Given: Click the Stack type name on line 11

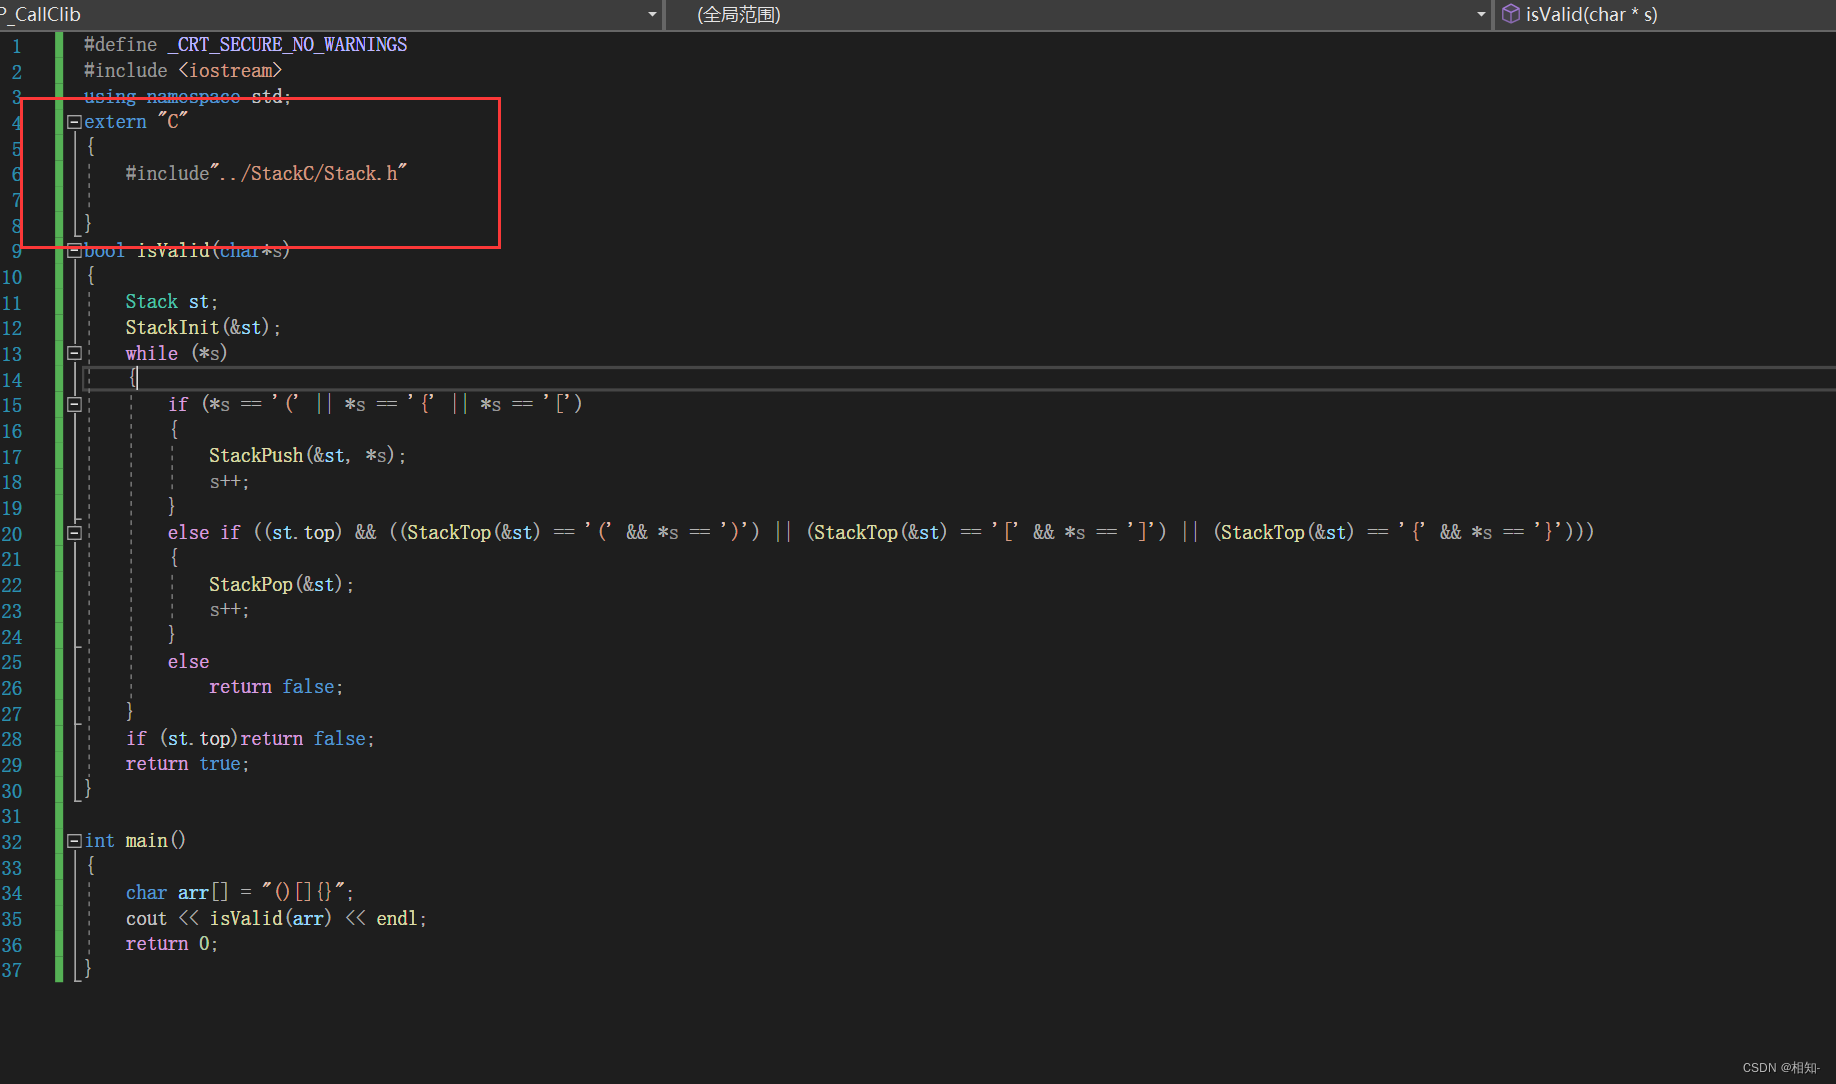Looking at the screenshot, I should 151,302.
